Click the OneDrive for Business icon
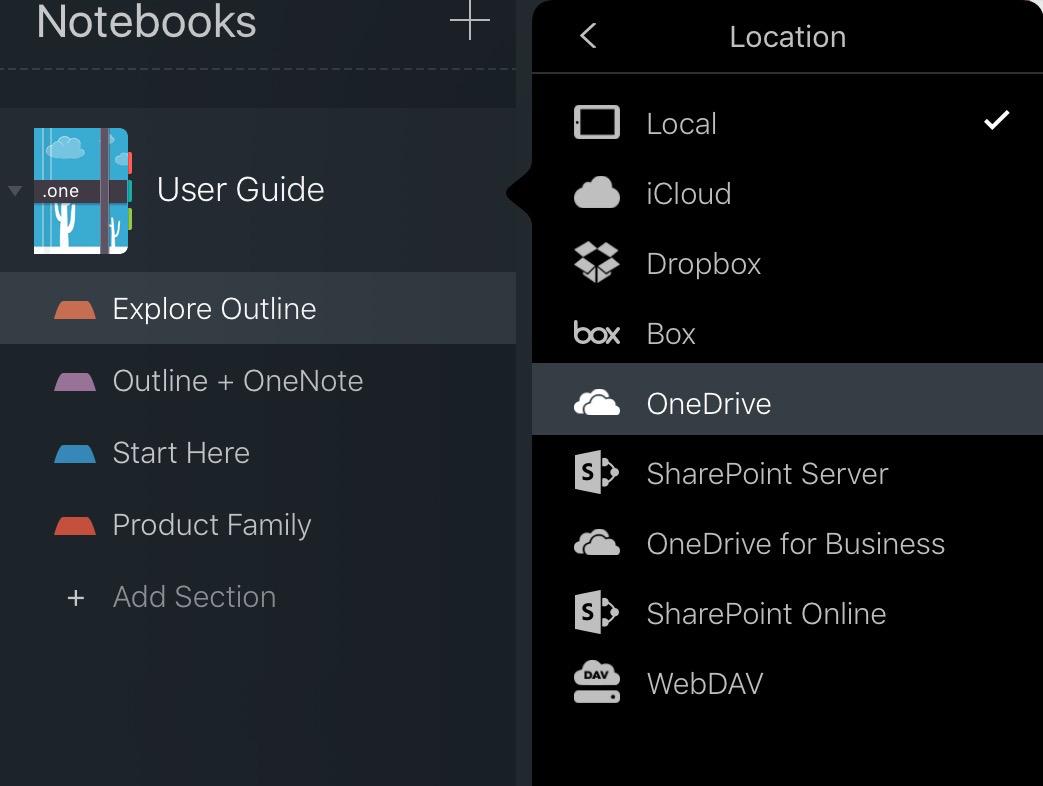Image resolution: width=1043 pixels, height=786 pixels. click(x=597, y=543)
